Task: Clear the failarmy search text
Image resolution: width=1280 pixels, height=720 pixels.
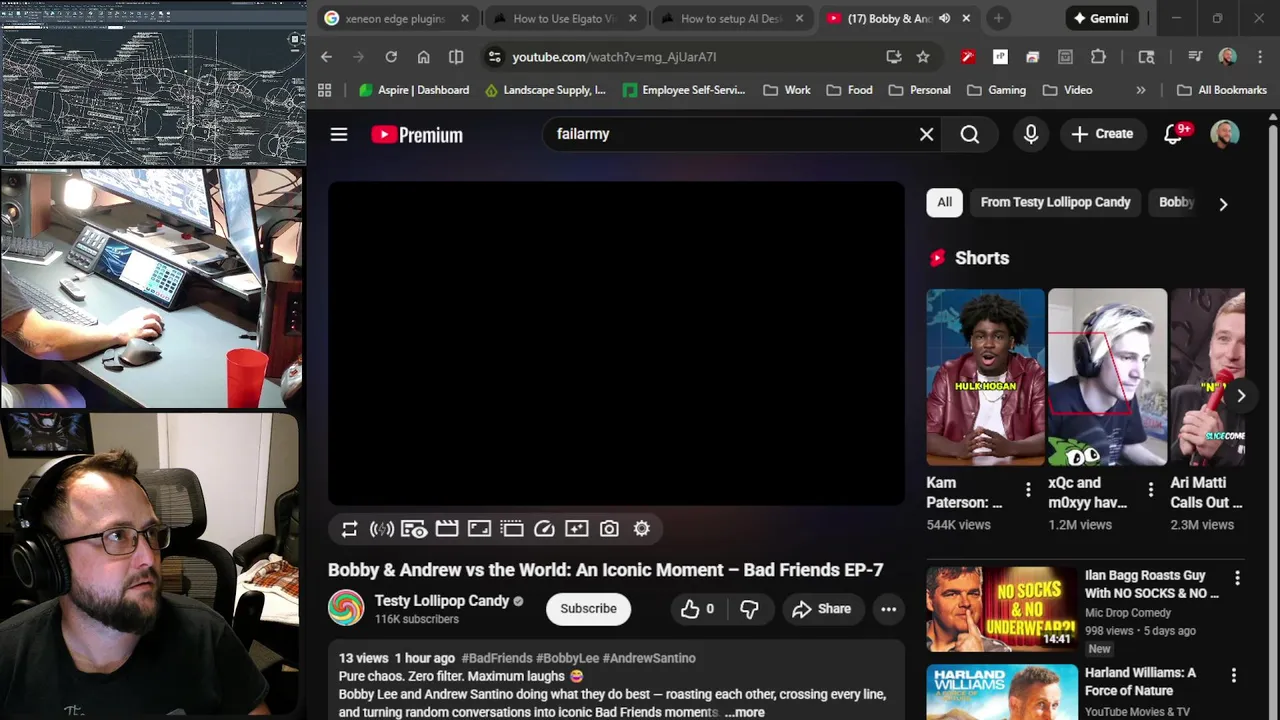Action: (x=927, y=134)
